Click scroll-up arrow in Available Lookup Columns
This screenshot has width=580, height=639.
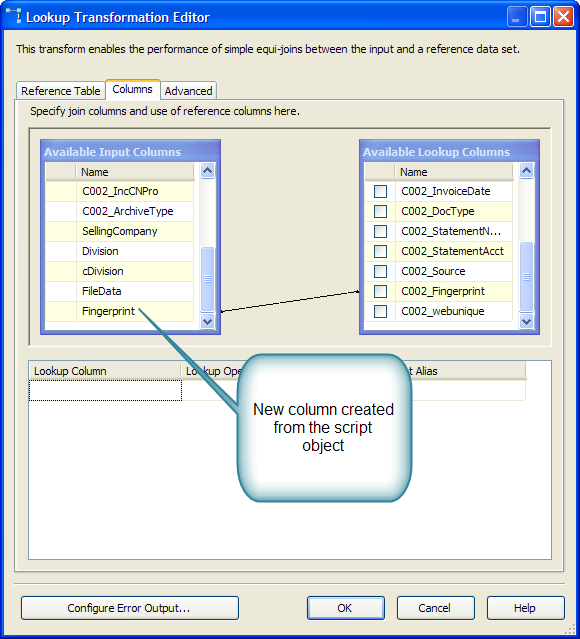tap(527, 171)
